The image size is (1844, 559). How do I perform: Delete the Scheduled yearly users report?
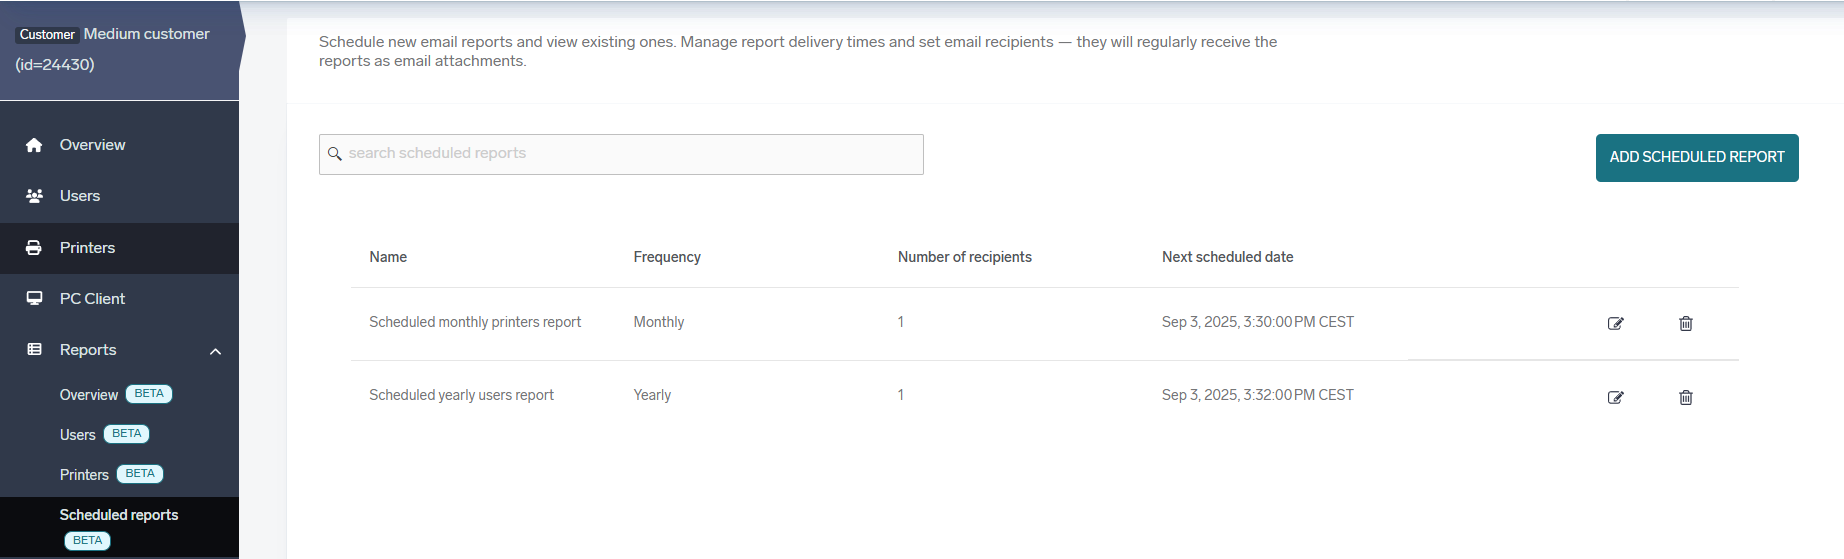click(x=1685, y=397)
